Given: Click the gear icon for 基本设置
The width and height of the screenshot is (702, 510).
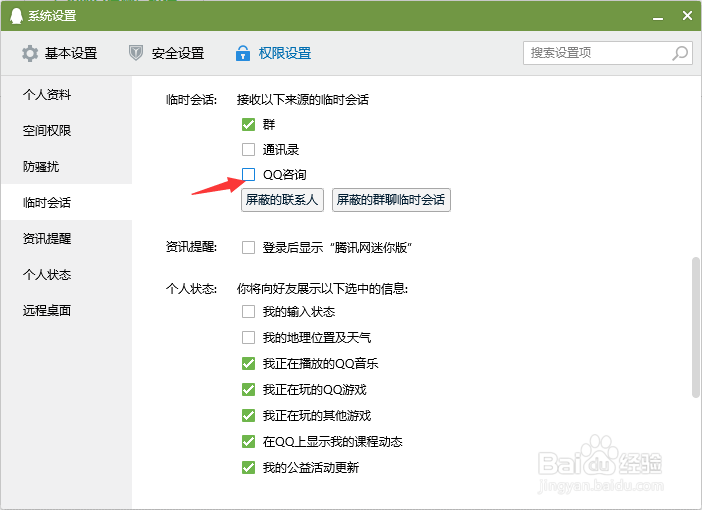Looking at the screenshot, I should coord(30,53).
